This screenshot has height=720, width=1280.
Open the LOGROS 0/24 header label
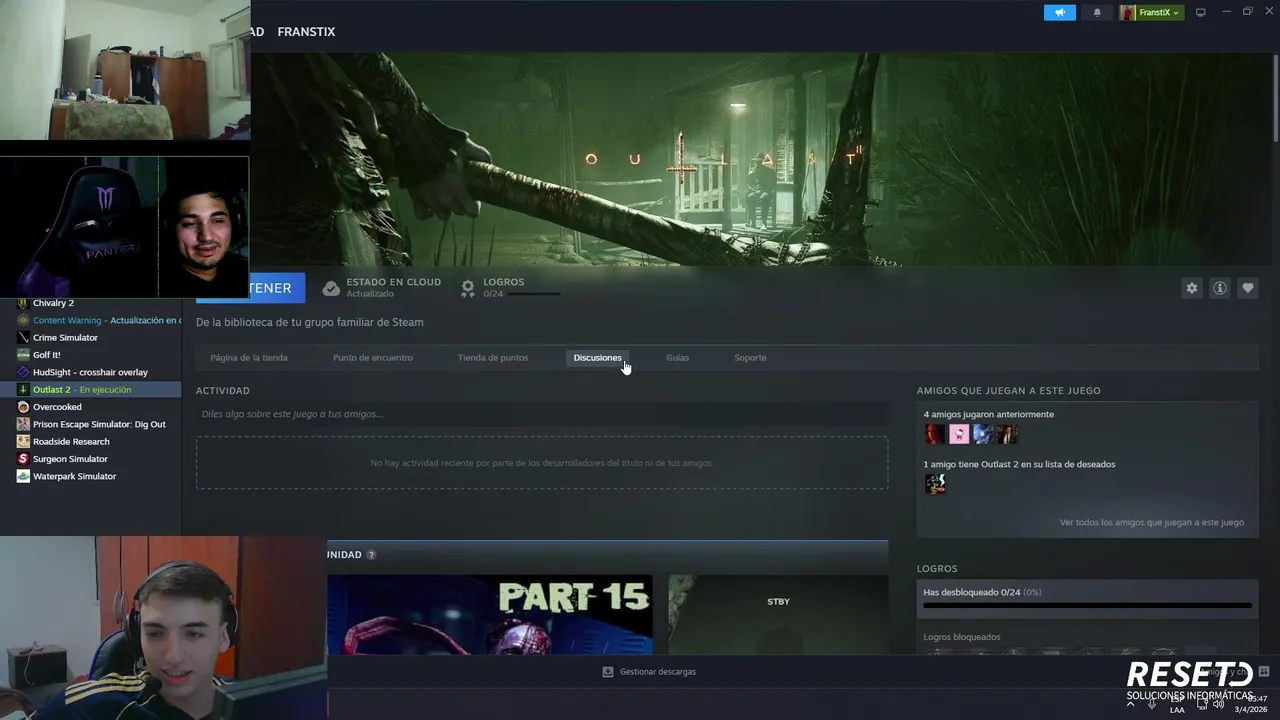503,282
